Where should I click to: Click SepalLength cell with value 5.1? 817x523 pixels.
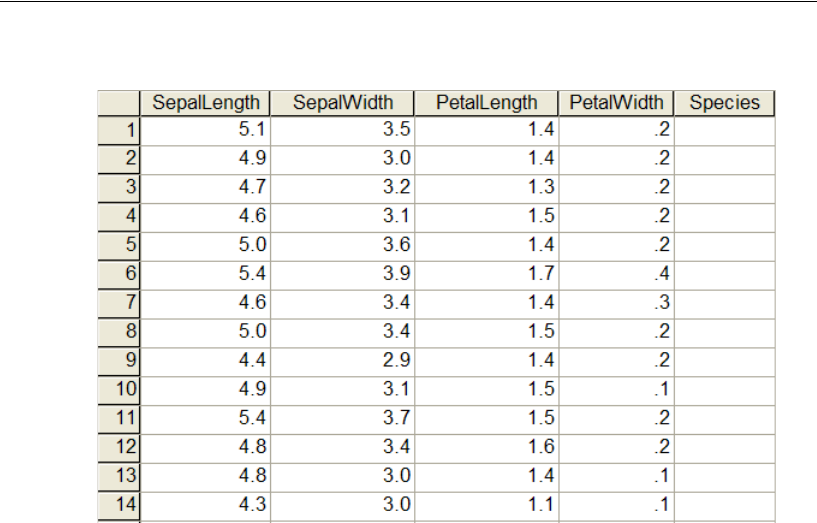tap(205, 129)
